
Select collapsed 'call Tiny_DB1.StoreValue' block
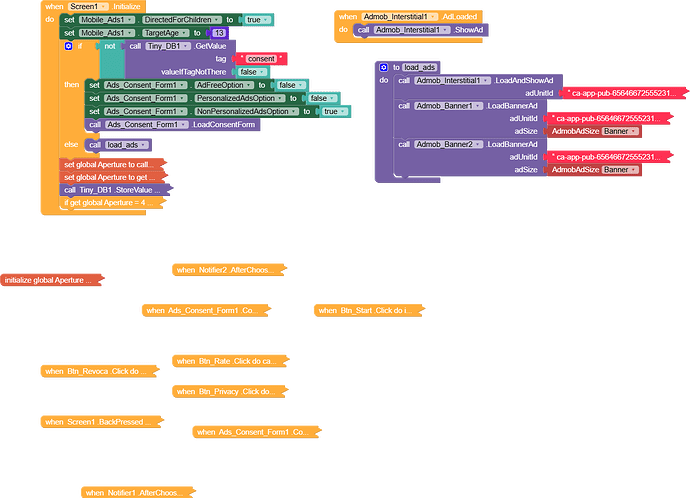[115, 190]
